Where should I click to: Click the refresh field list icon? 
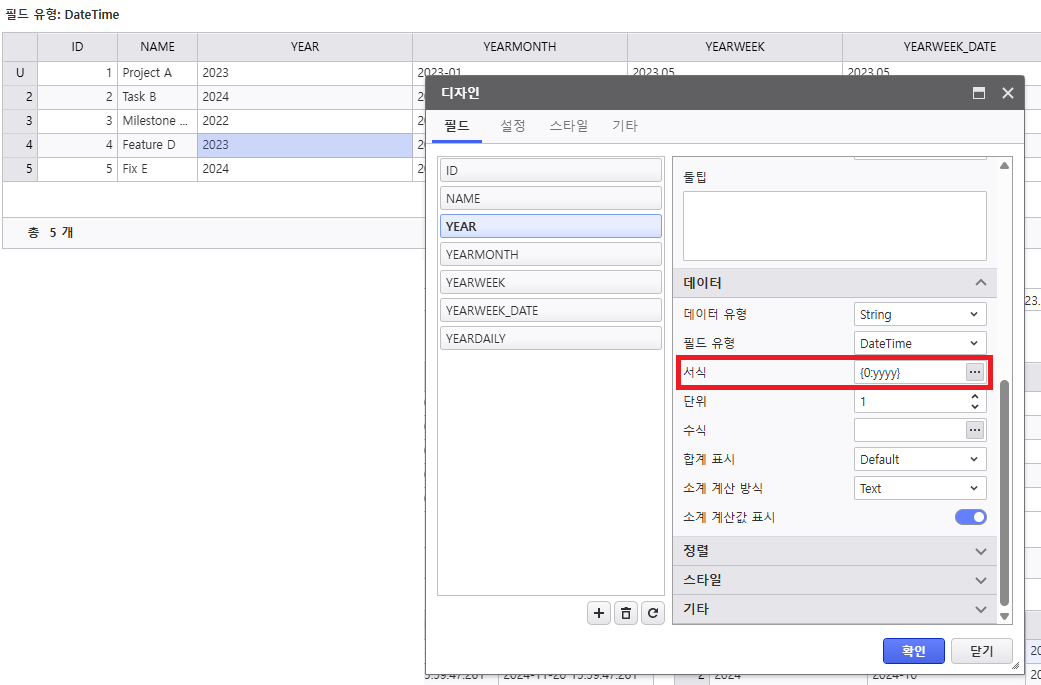tap(653, 614)
